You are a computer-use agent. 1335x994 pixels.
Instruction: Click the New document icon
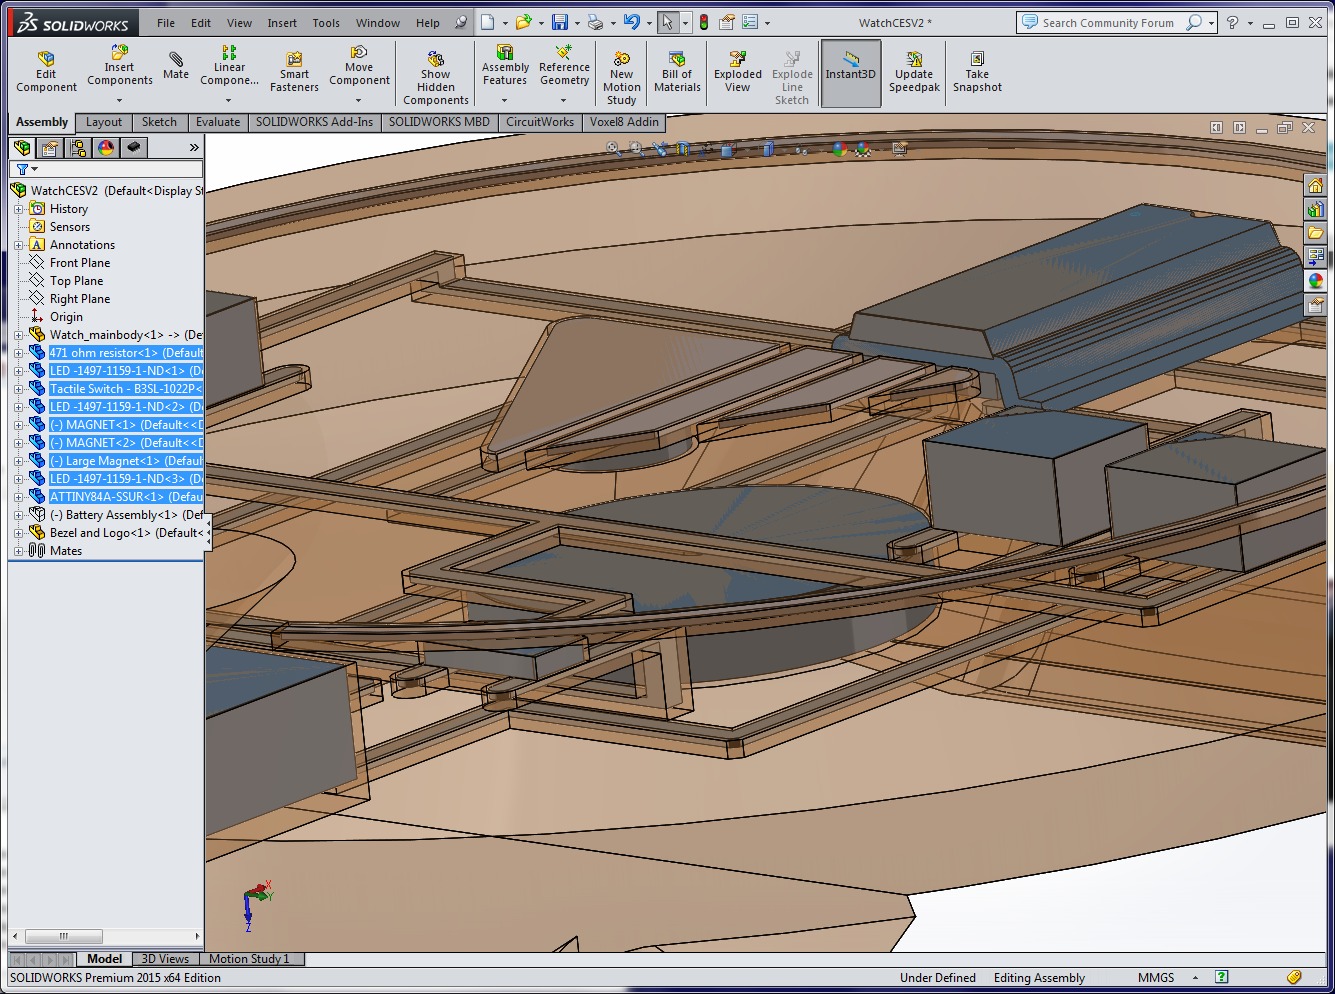487,22
